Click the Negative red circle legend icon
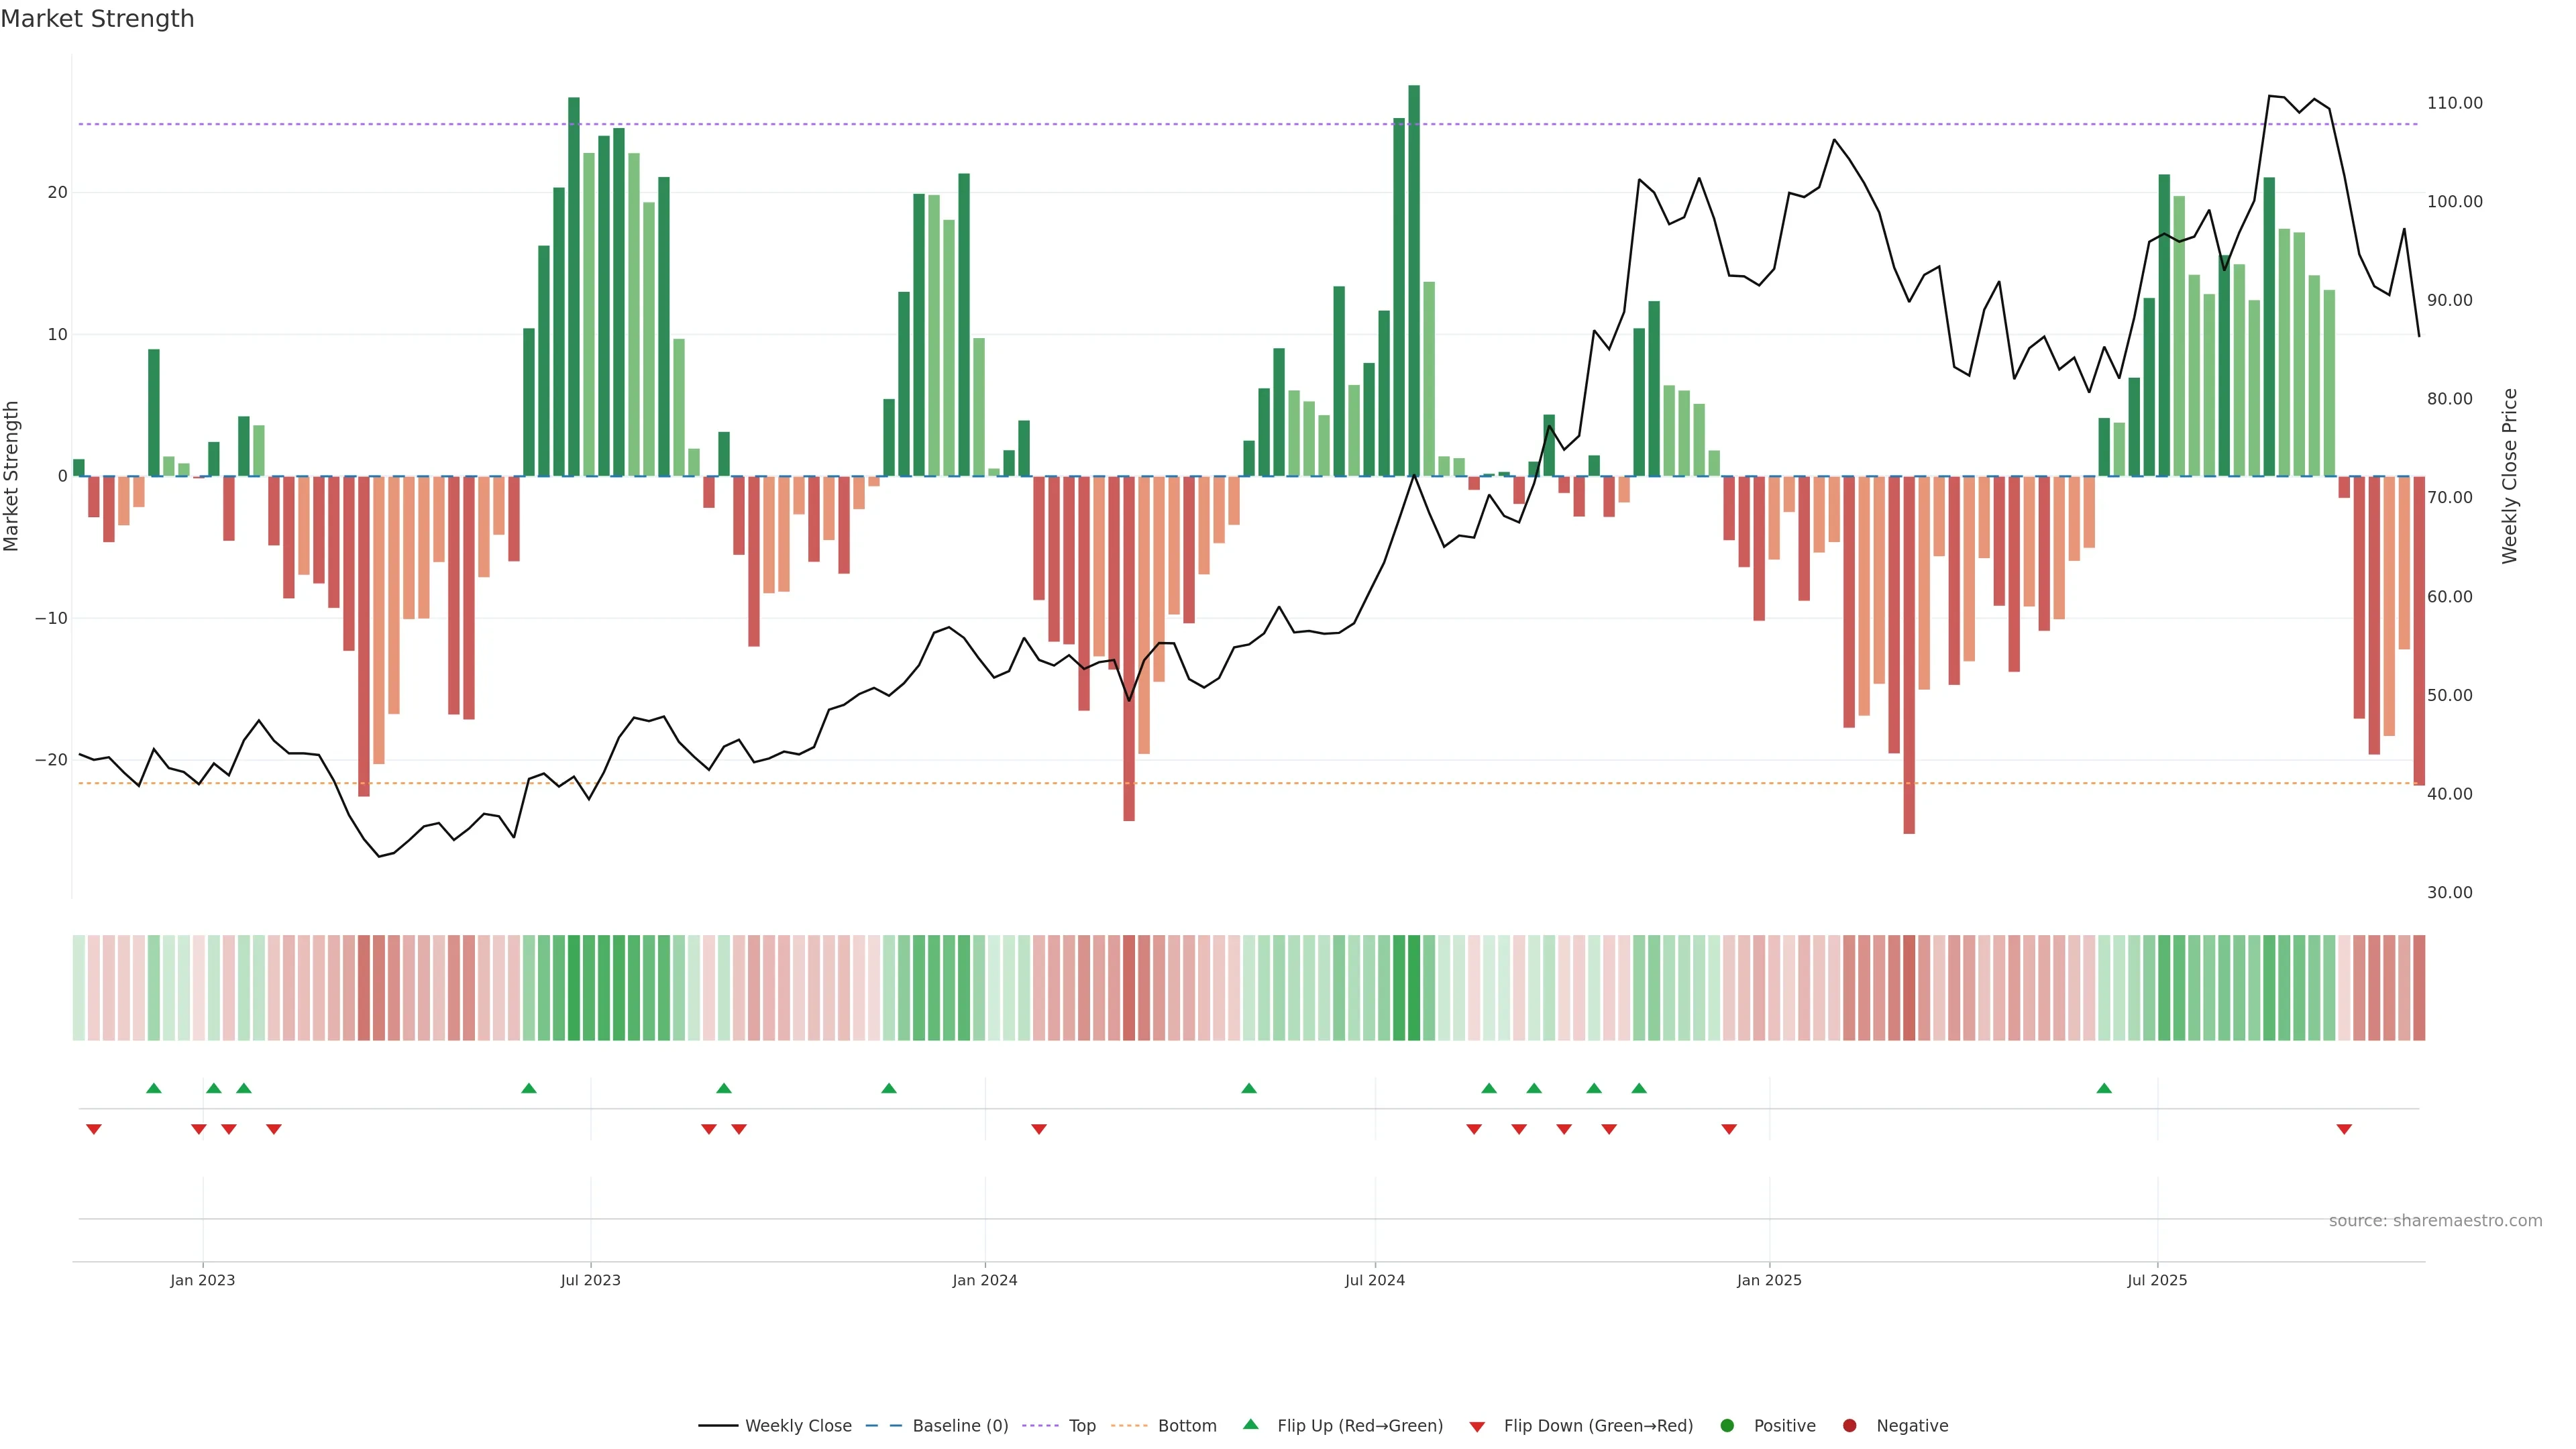Screen dimensions: 2576x1449 [1849, 1426]
